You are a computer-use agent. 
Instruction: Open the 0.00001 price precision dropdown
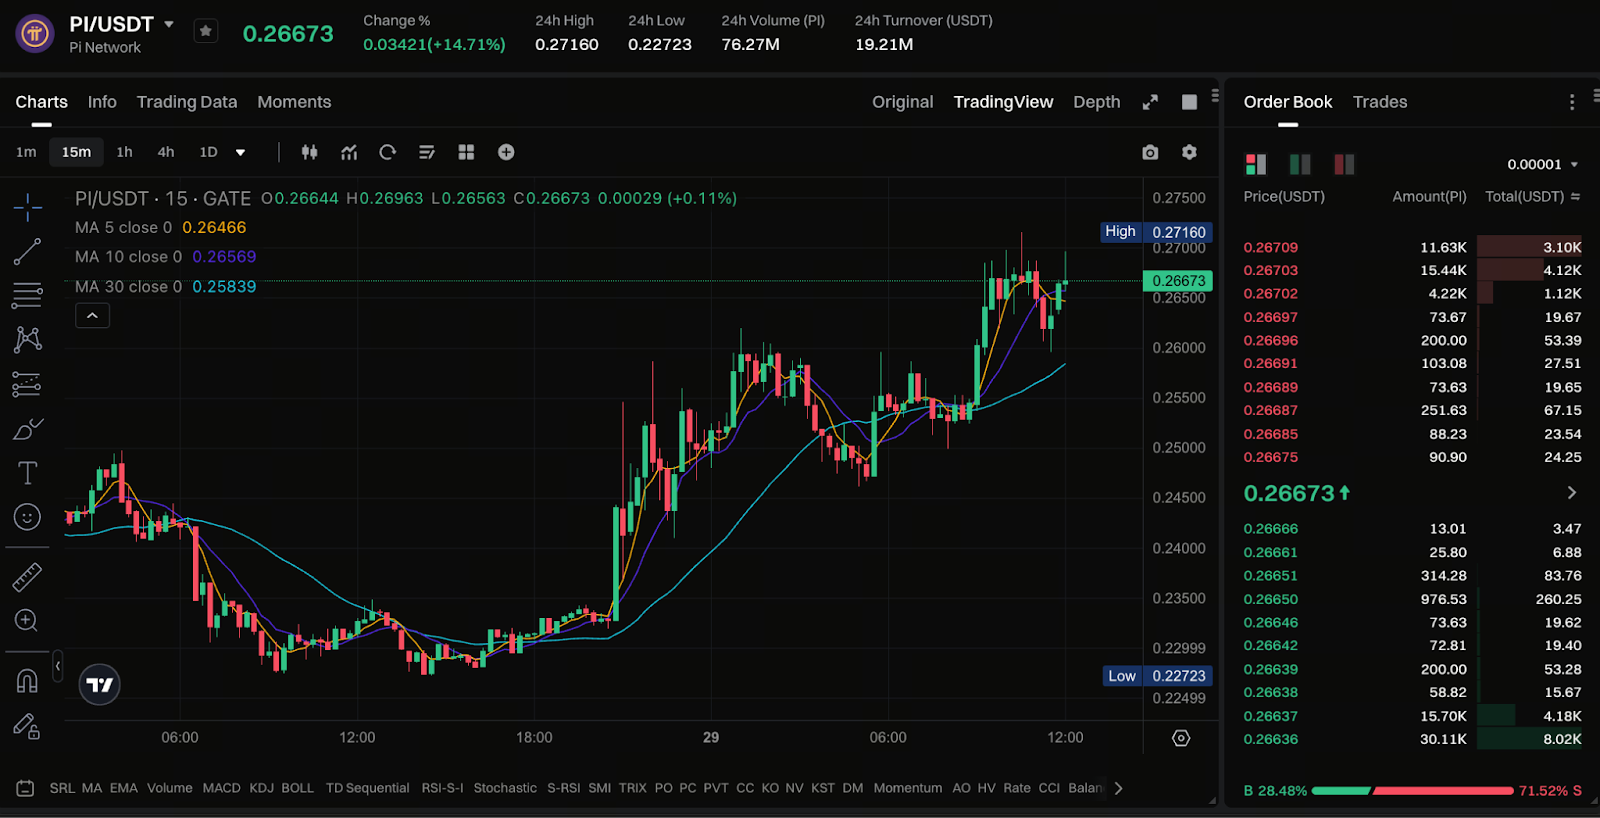click(x=1542, y=164)
